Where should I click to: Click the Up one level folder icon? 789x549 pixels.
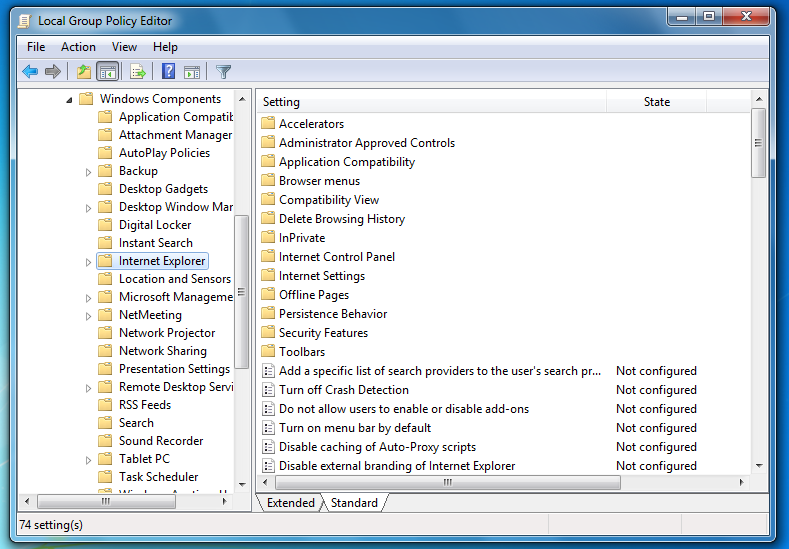pos(84,72)
